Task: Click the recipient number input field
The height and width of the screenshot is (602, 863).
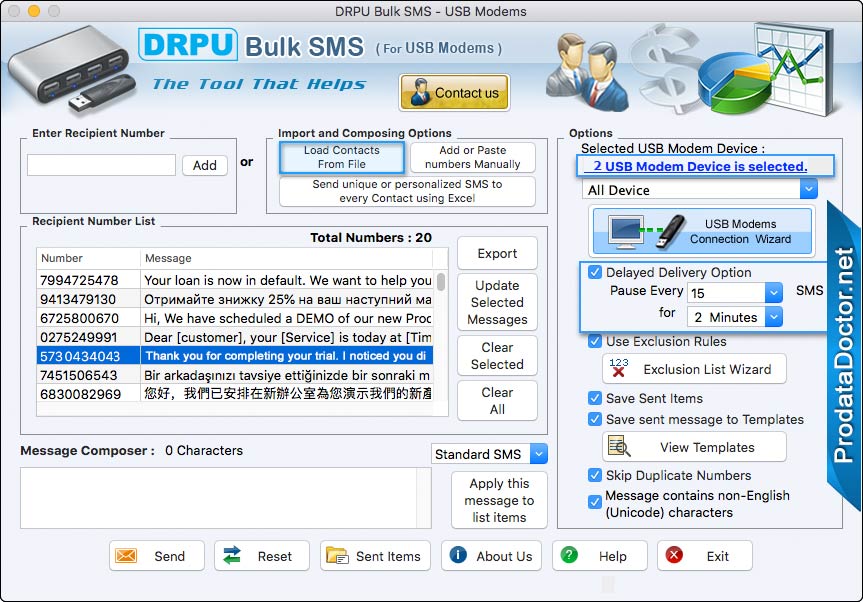Action: (x=101, y=165)
